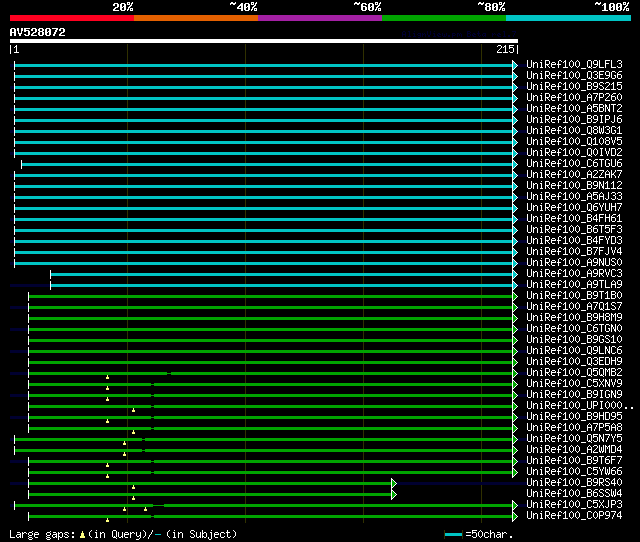This screenshot has width=640, height=542.
Task: Click the cyan A9TLA9 alignment bar
Action: 280,285
